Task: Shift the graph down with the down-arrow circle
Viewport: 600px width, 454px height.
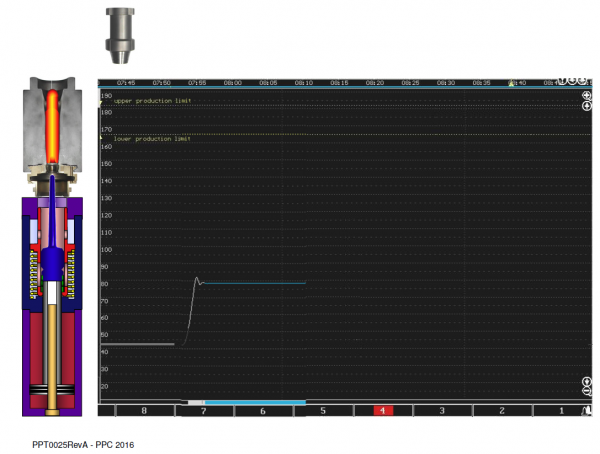Action: (587, 381)
